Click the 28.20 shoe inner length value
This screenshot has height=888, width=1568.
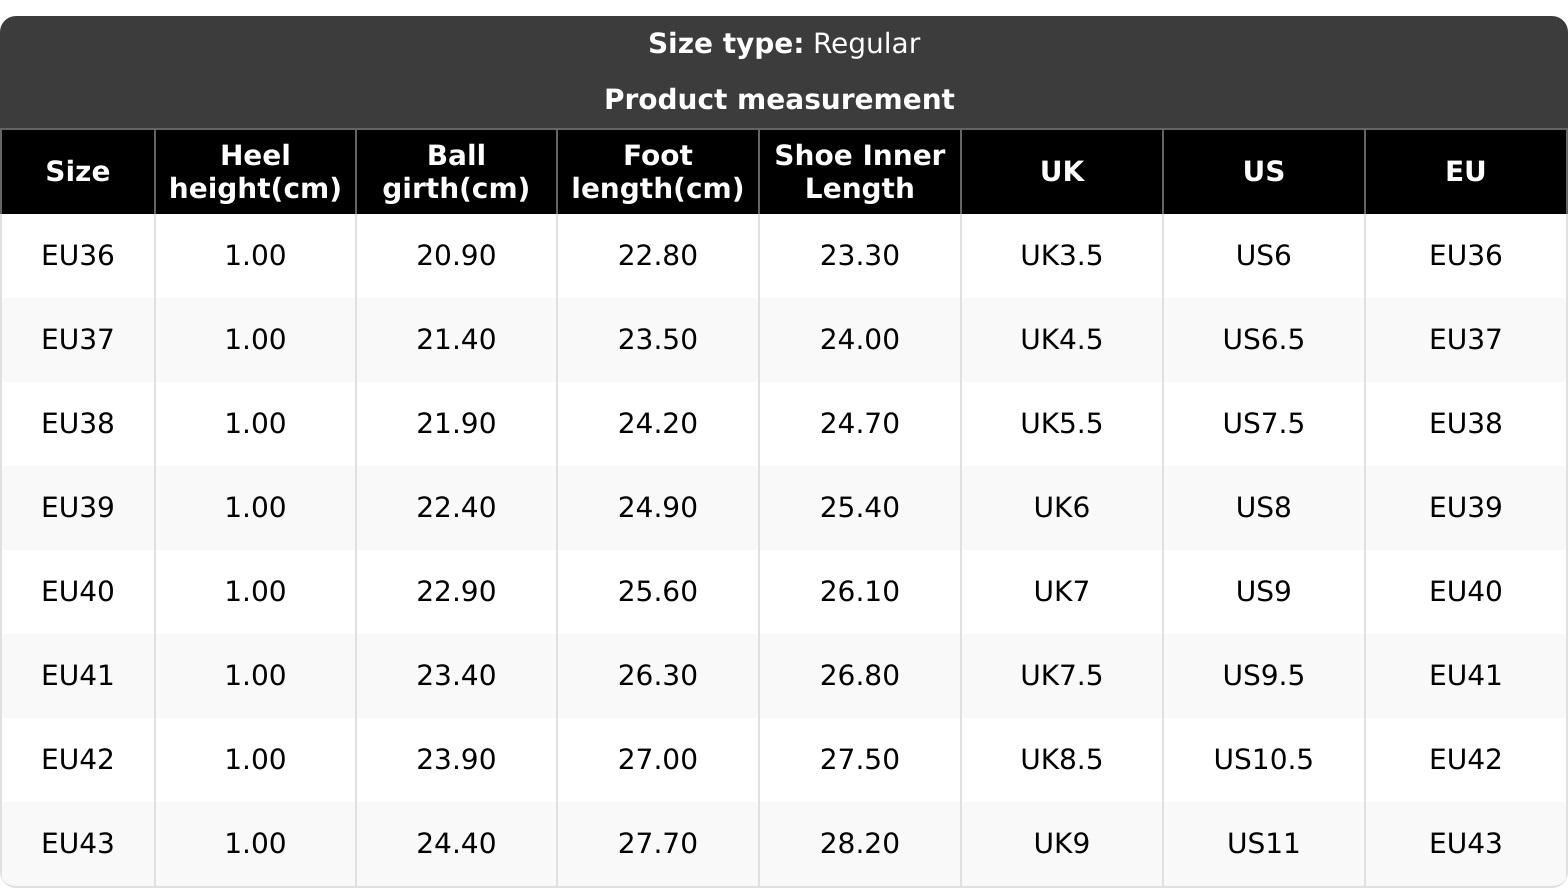[x=859, y=844]
